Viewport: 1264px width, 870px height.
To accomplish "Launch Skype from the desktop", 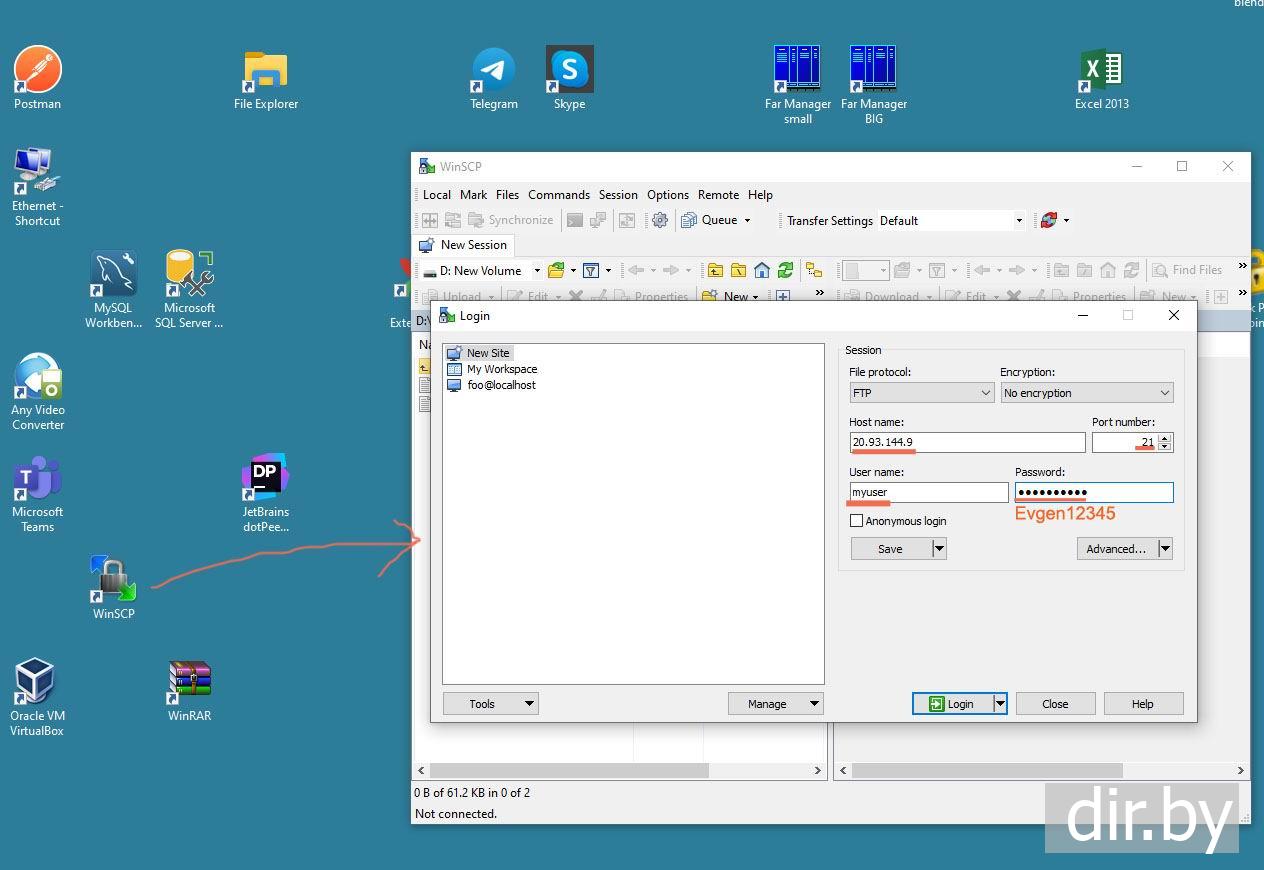I will tap(569, 72).
